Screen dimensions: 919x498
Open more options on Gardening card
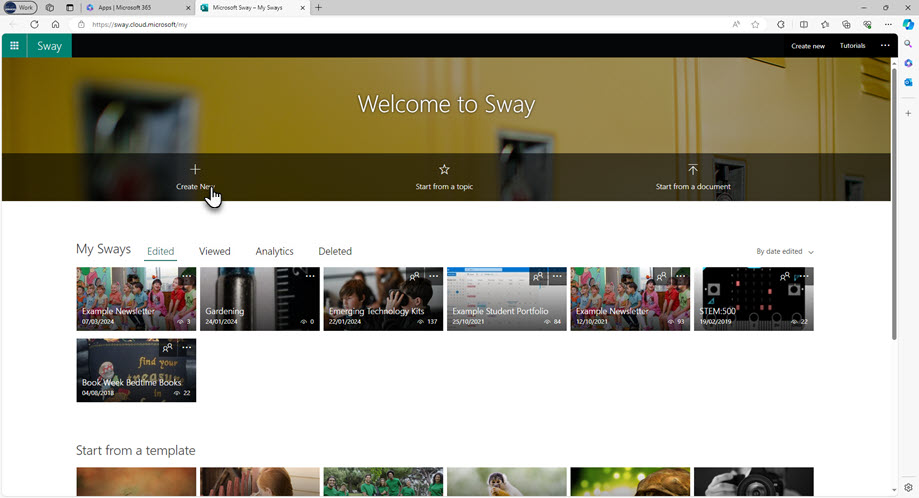click(310, 276)
